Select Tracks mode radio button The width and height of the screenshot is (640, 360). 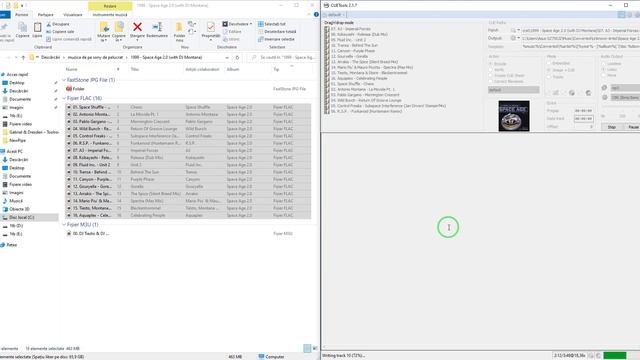(x=549, y=77)
